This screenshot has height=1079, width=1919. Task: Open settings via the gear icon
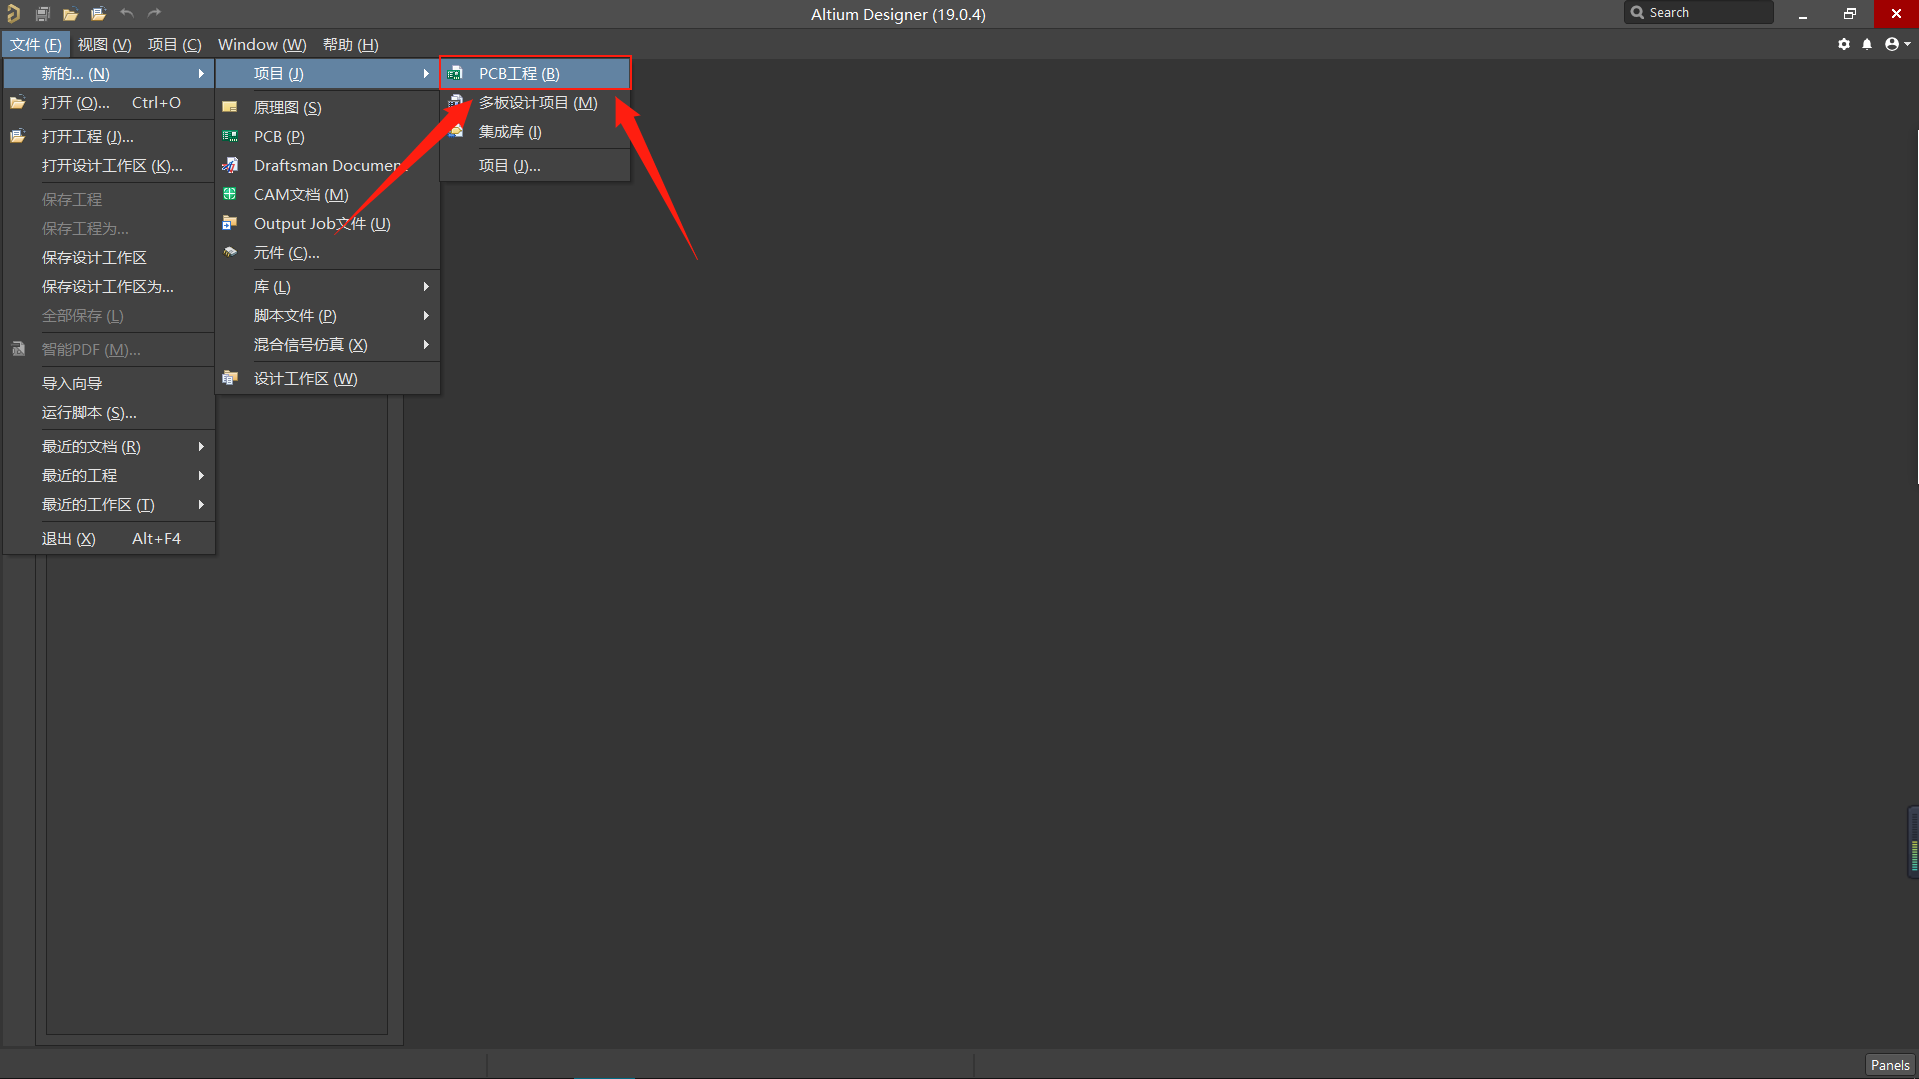1844,44
